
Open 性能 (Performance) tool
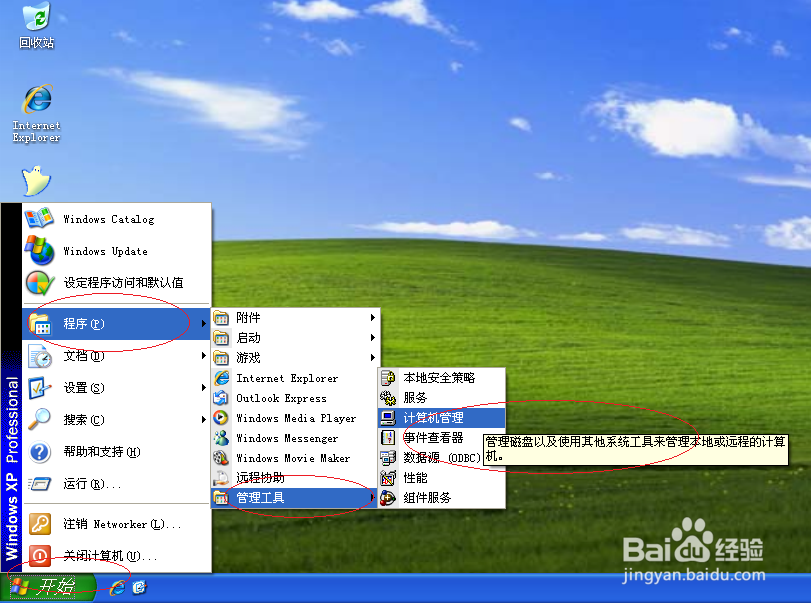click(x=419, y=477)
